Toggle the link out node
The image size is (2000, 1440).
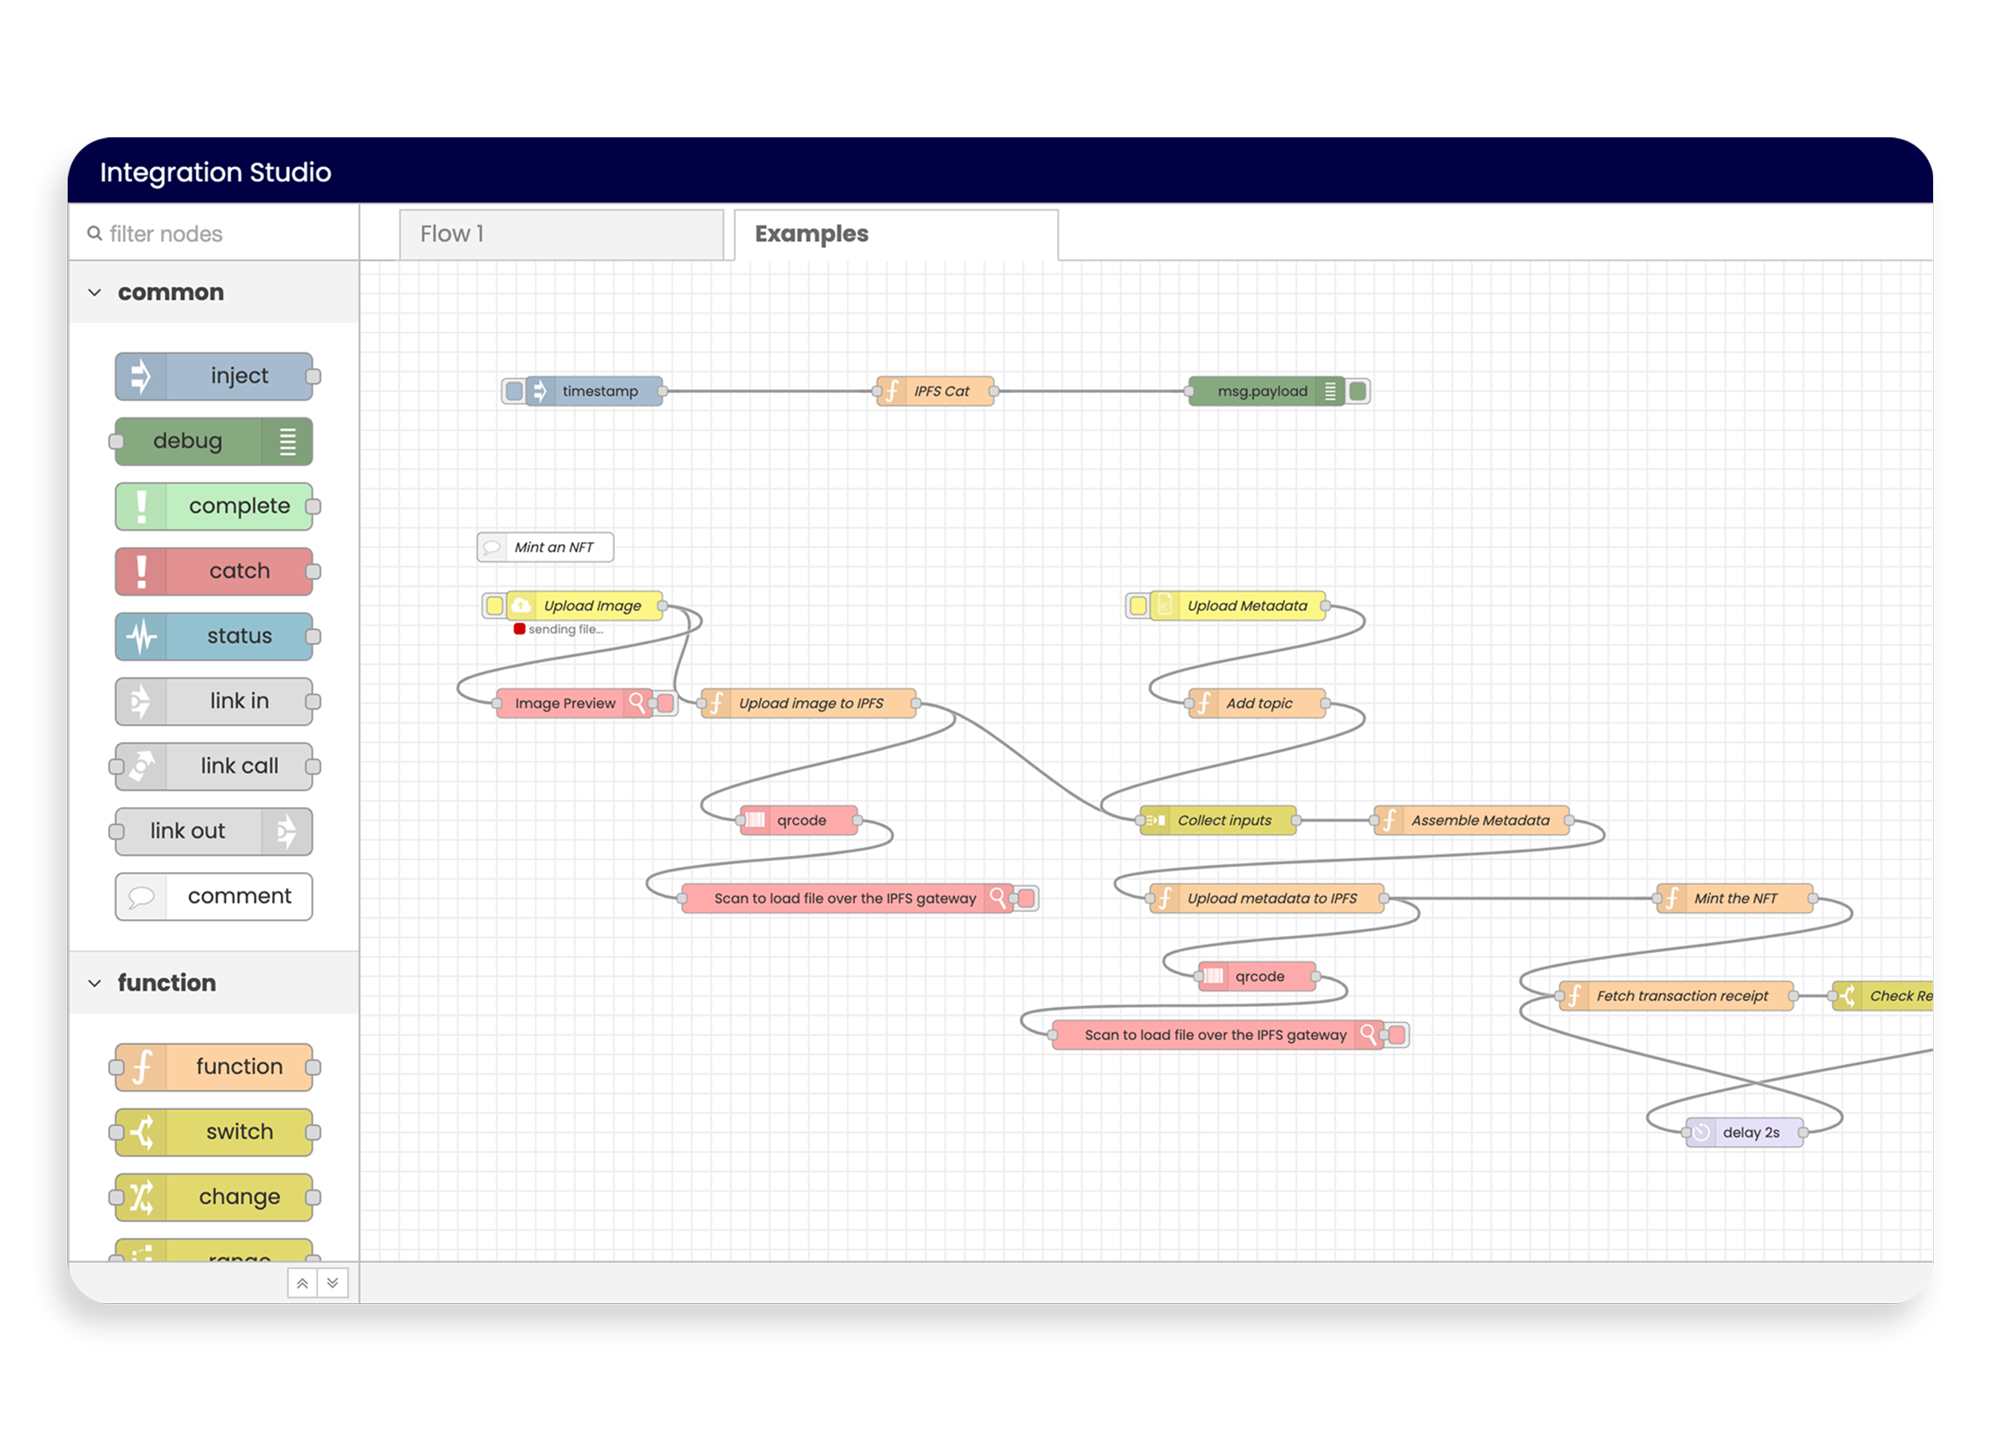pos(211,830)
